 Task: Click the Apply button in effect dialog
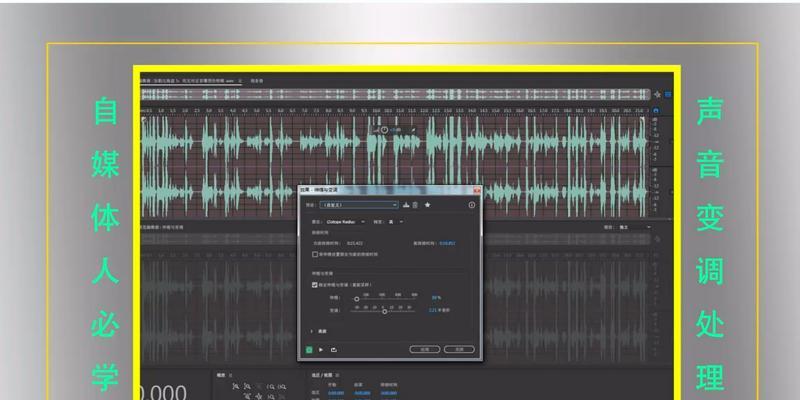point(424,349)
